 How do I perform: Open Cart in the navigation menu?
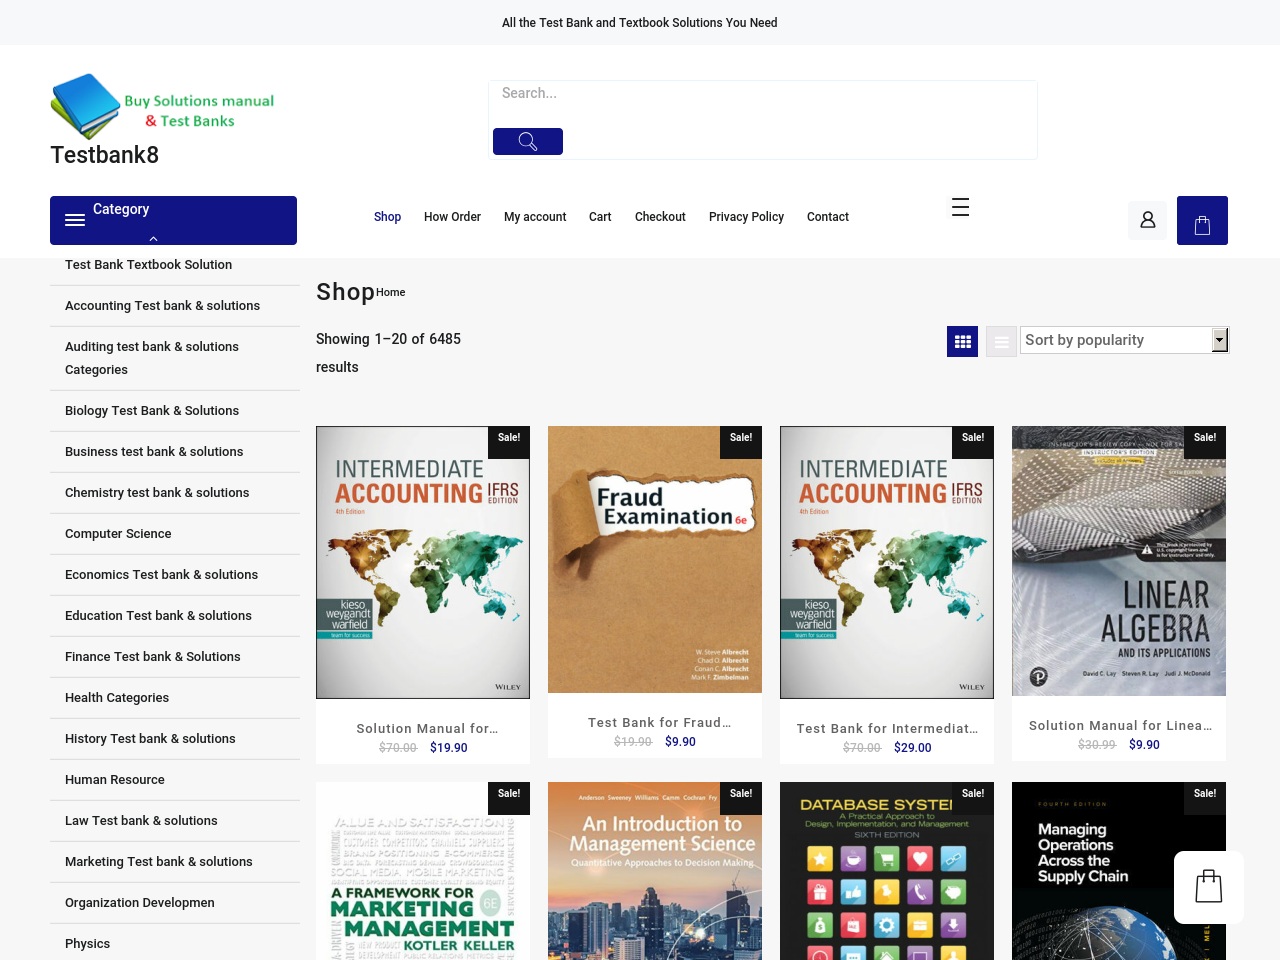tap(600, 217)
